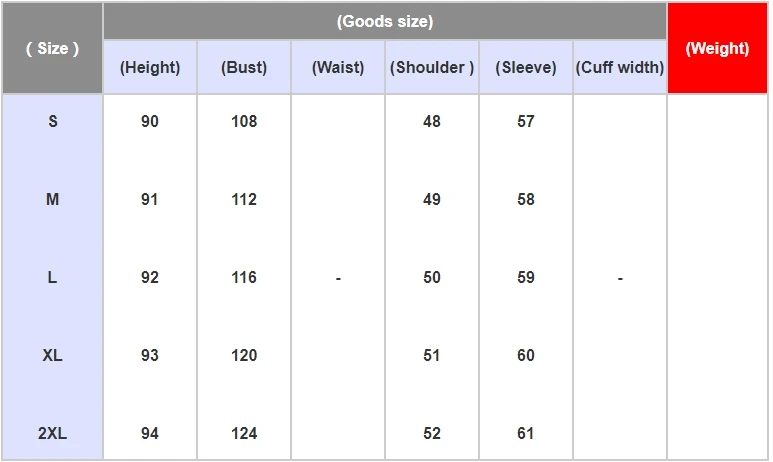Click the Bust column header

[244, 67]
